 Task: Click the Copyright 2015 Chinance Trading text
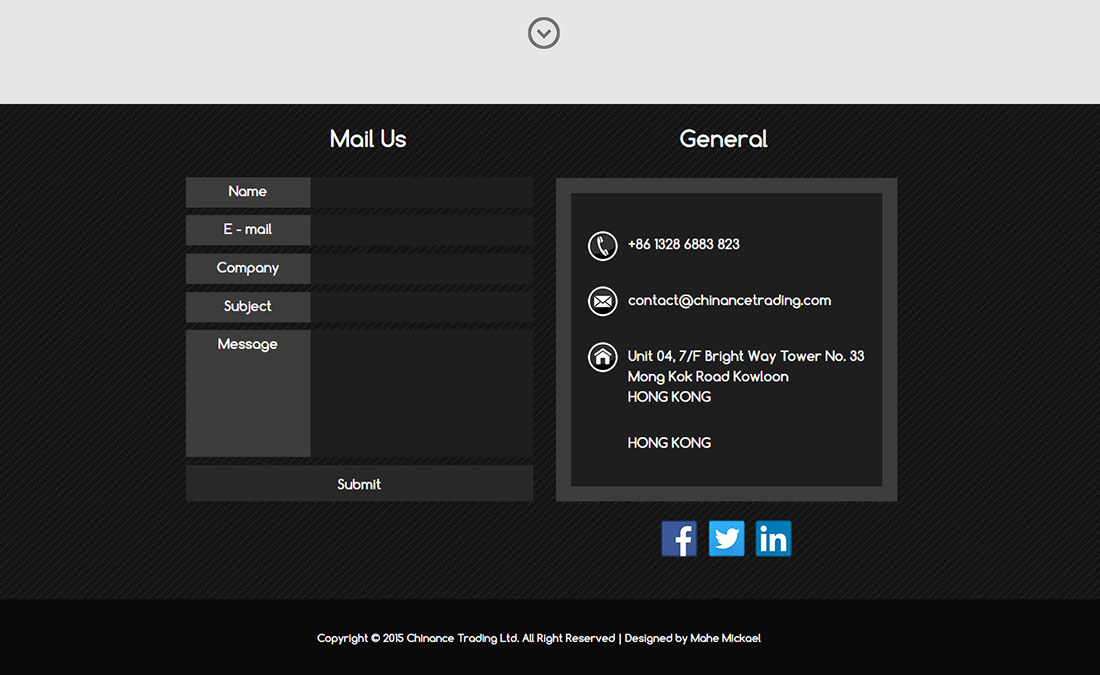[465, 638]
